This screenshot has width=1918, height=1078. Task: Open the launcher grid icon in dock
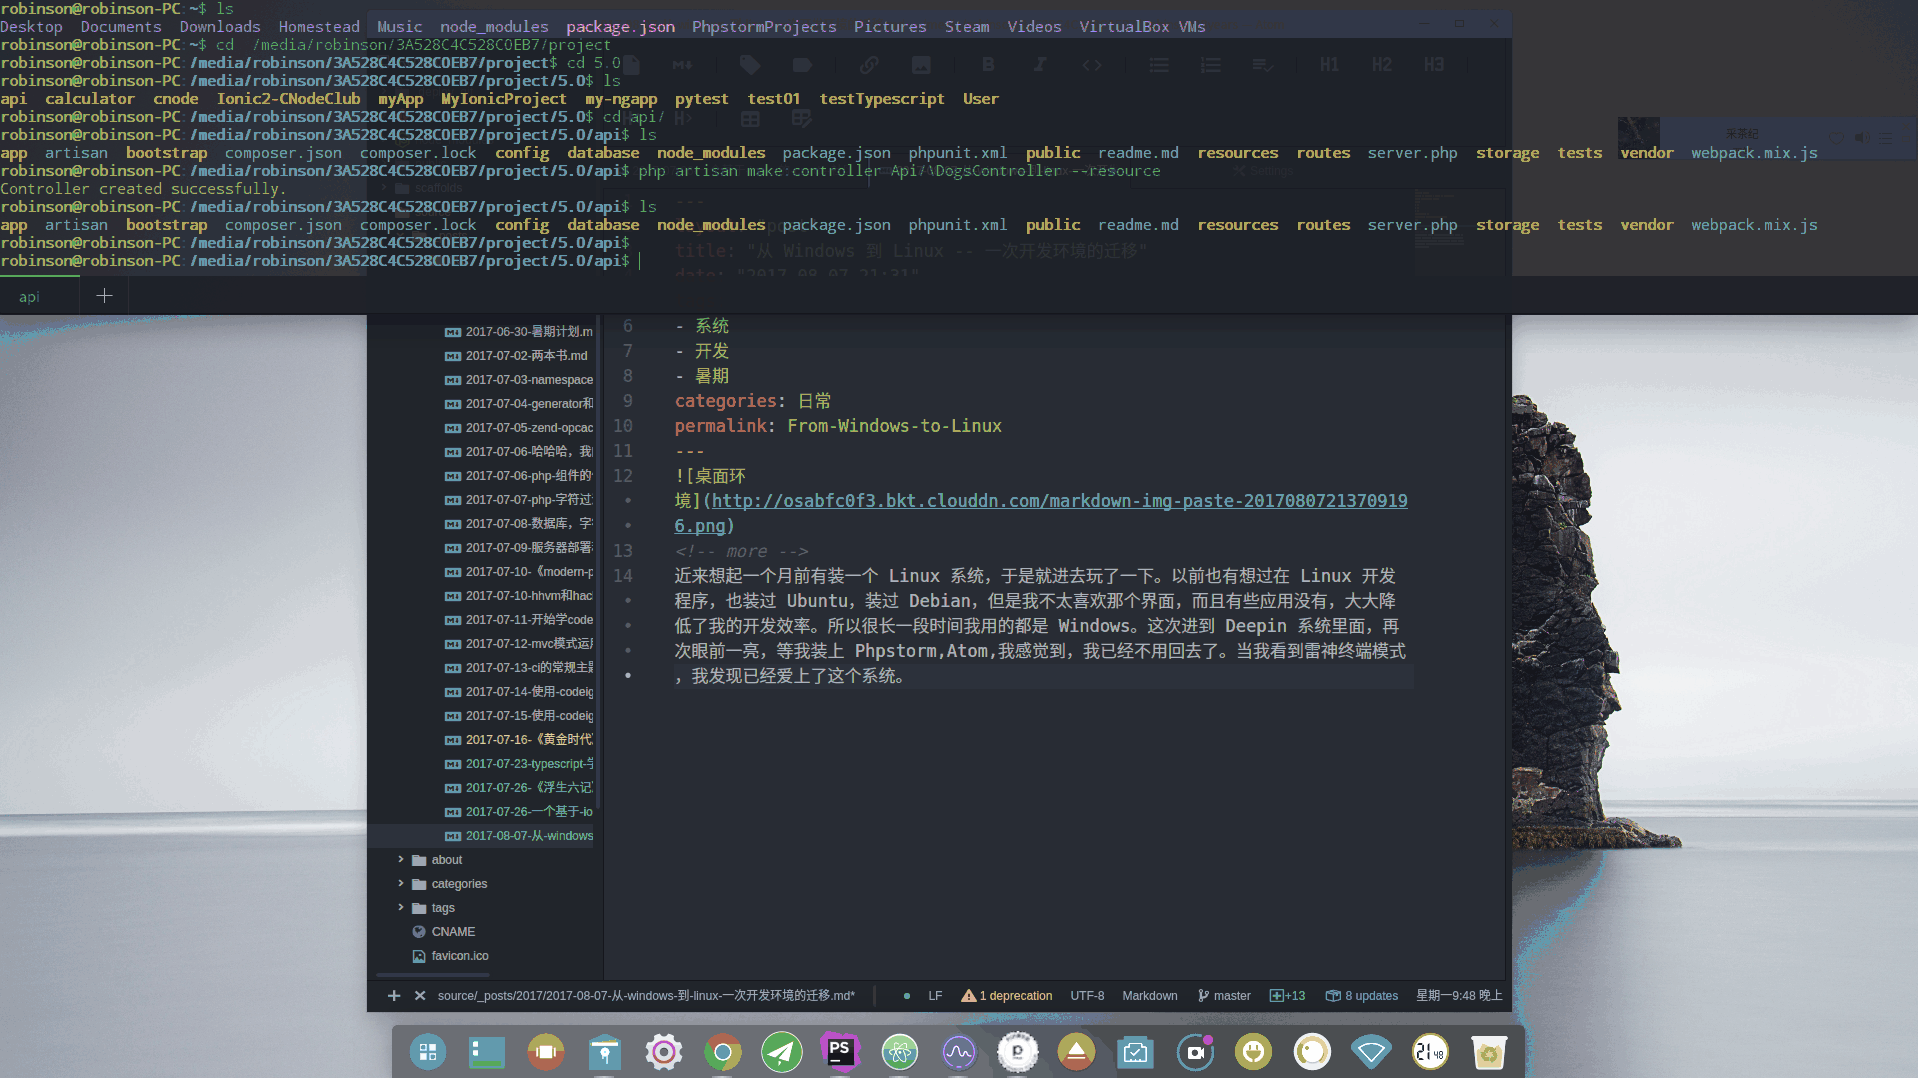[x=428, y=1052]
